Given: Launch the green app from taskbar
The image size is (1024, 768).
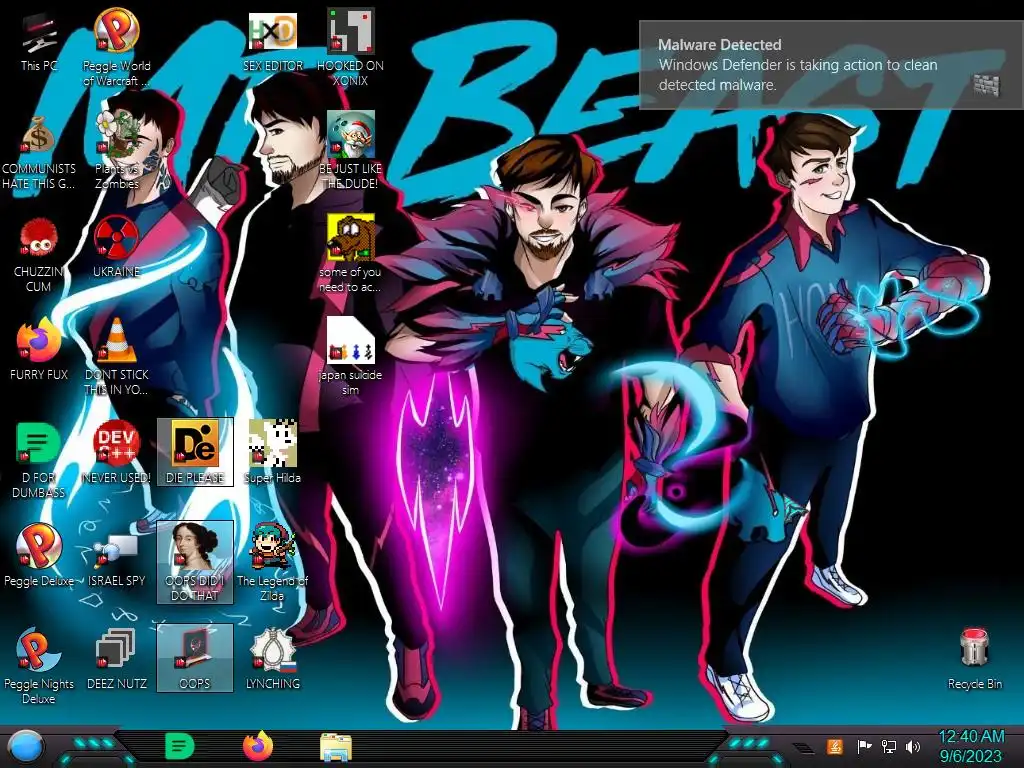Looking at the screenshot, I should tap(180, 747).
